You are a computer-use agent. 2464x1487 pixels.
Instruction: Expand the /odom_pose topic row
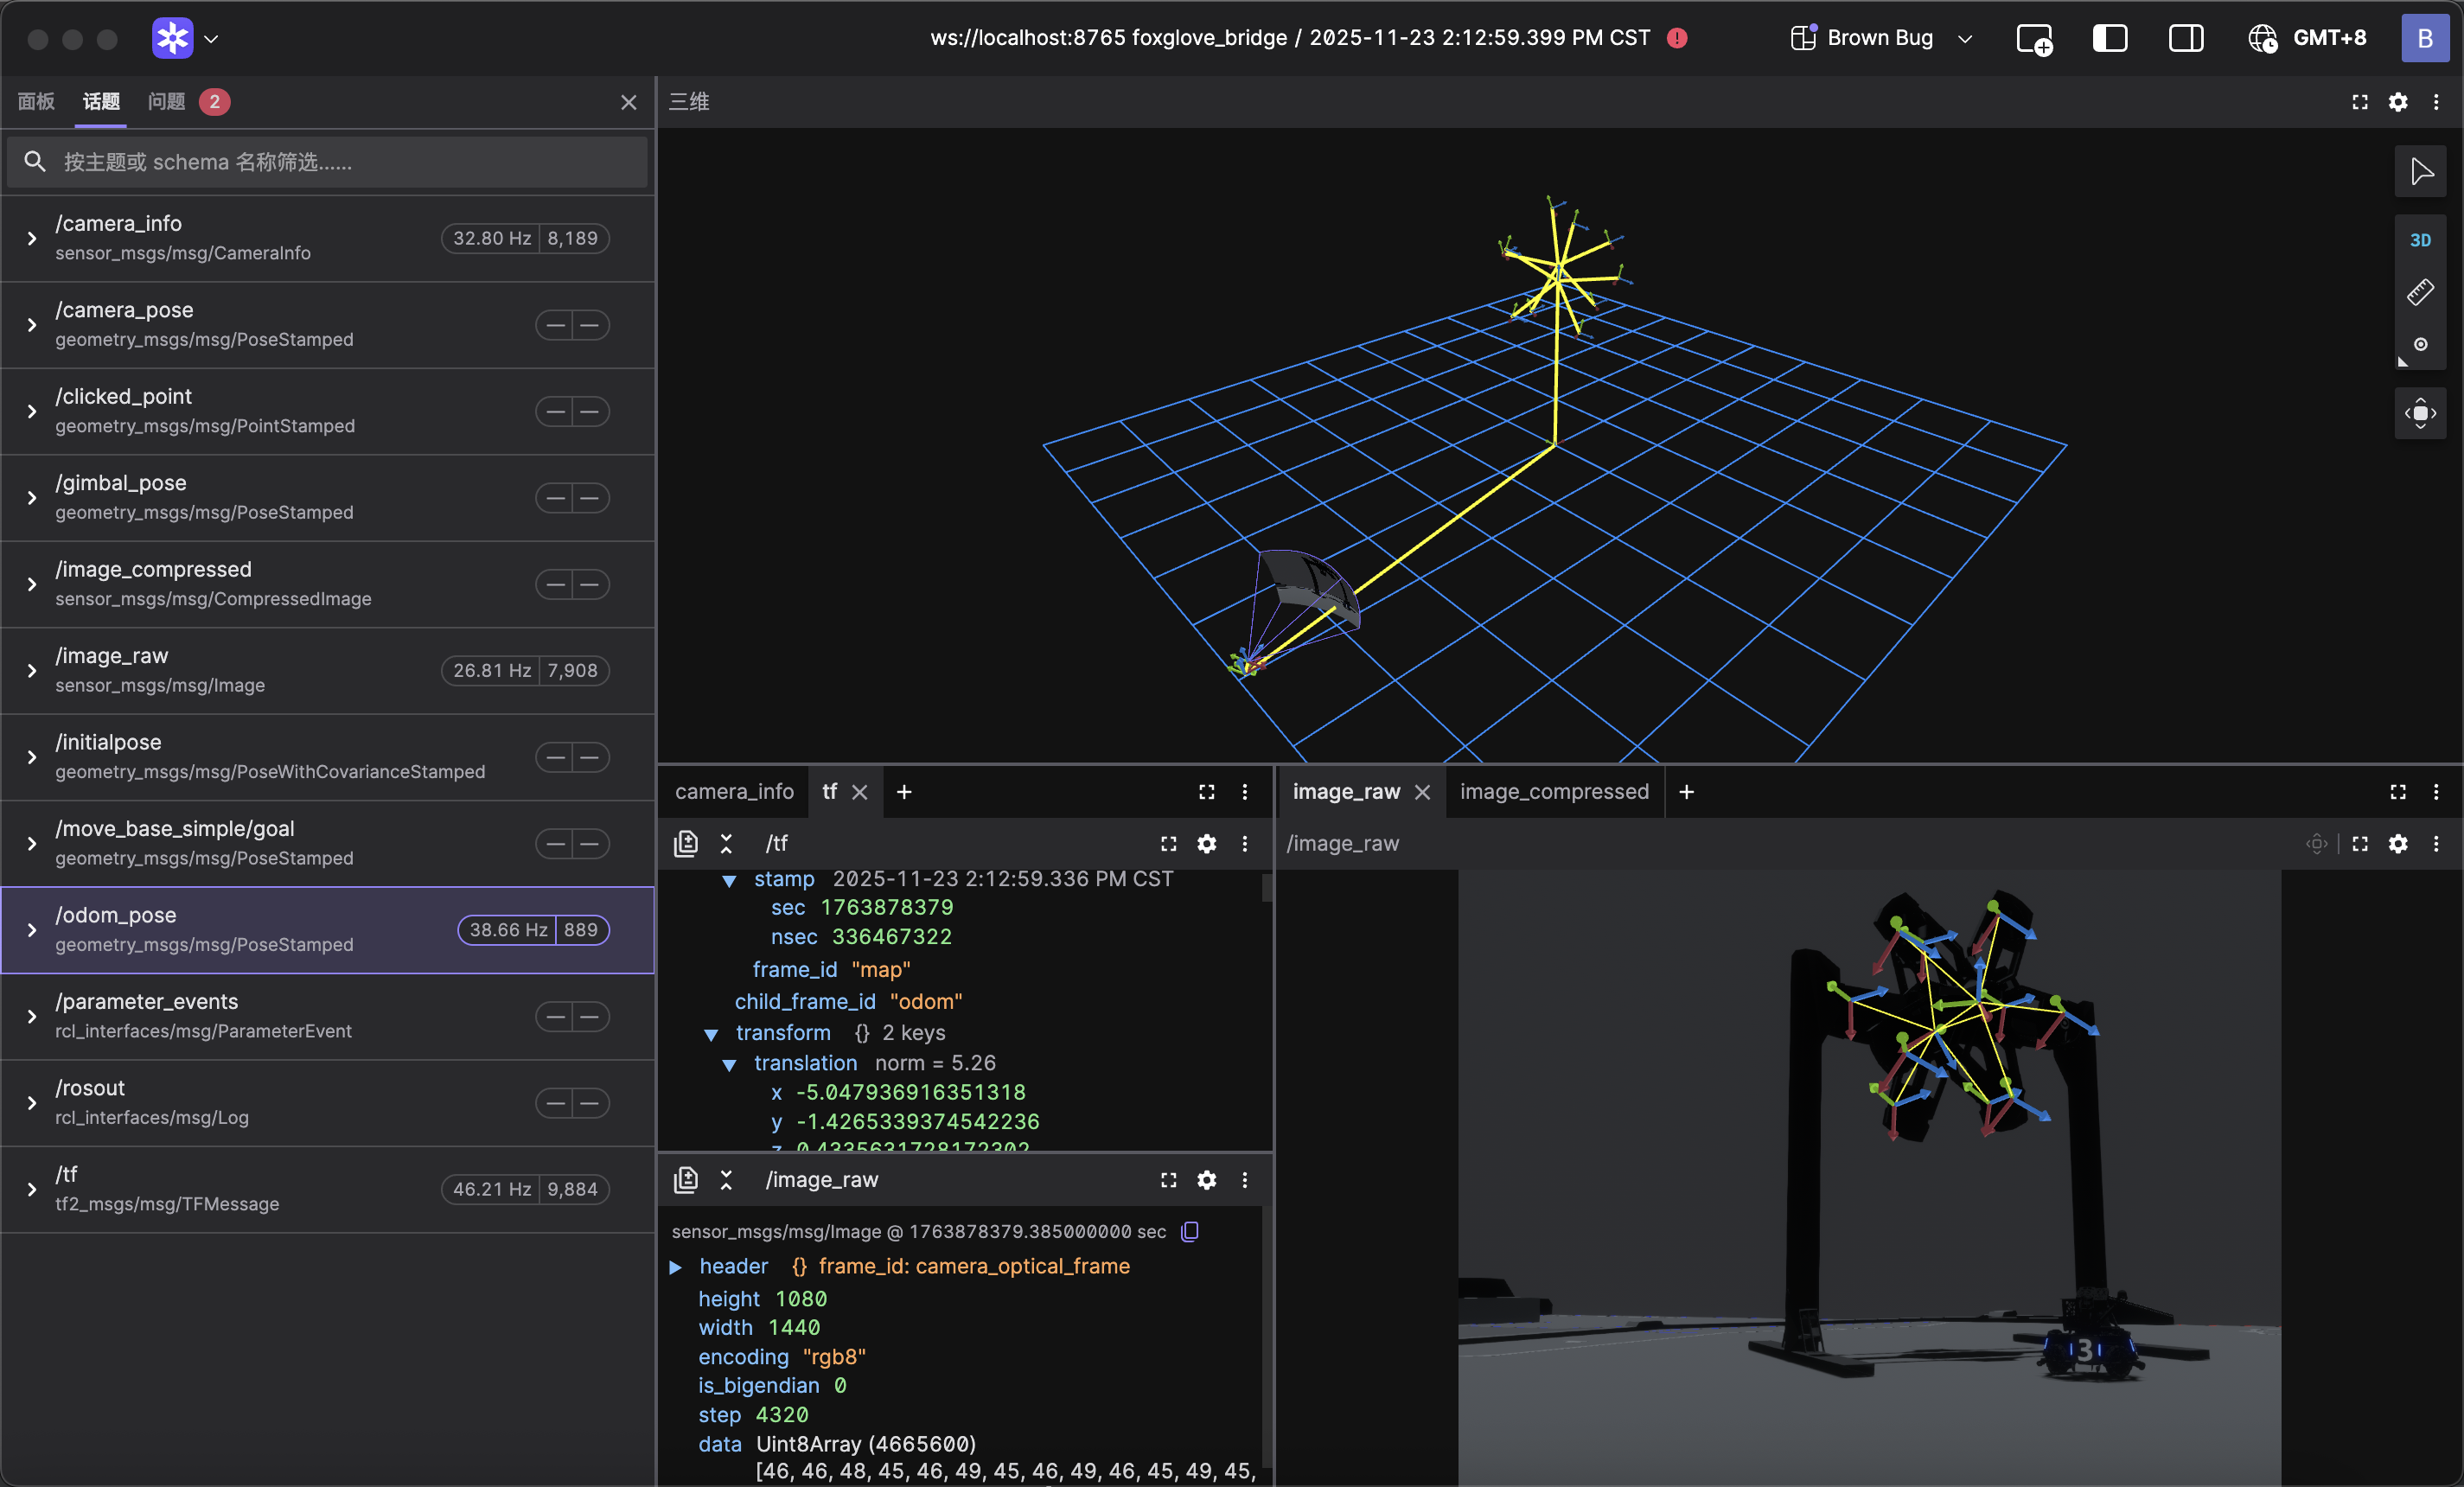(x=32, y=930)
